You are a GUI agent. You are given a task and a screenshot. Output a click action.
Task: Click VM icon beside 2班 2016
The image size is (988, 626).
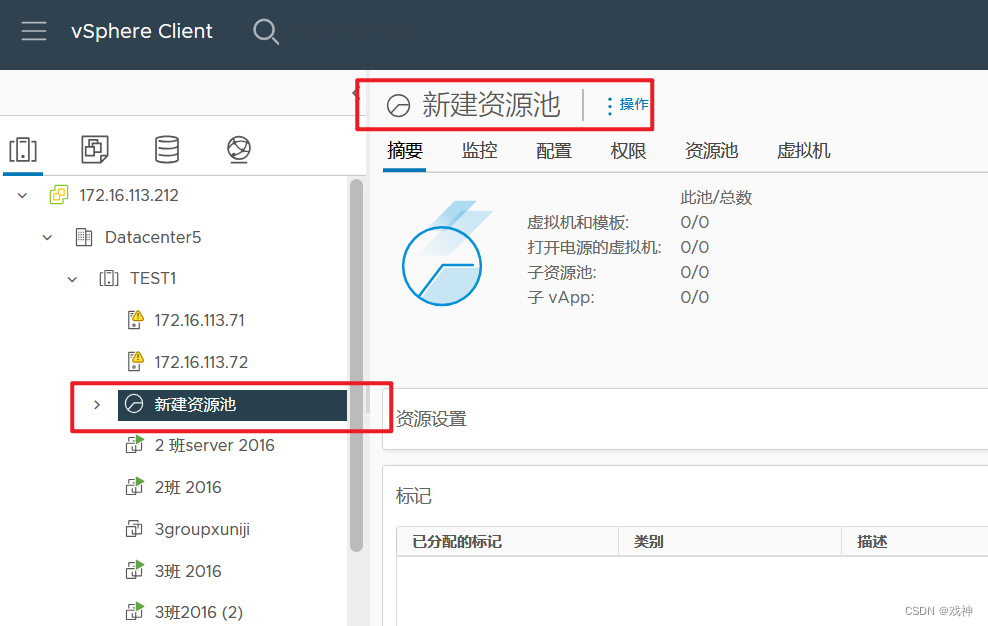[134, 487]
